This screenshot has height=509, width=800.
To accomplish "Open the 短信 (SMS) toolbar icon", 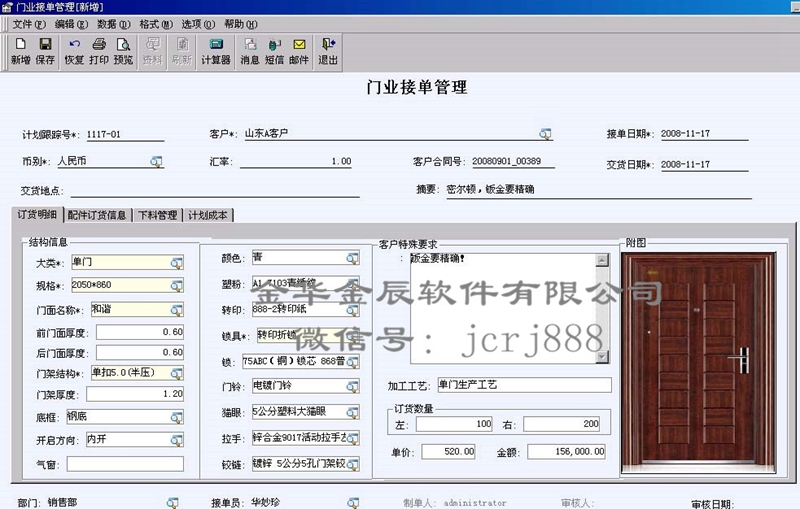I will click(274, 51).
